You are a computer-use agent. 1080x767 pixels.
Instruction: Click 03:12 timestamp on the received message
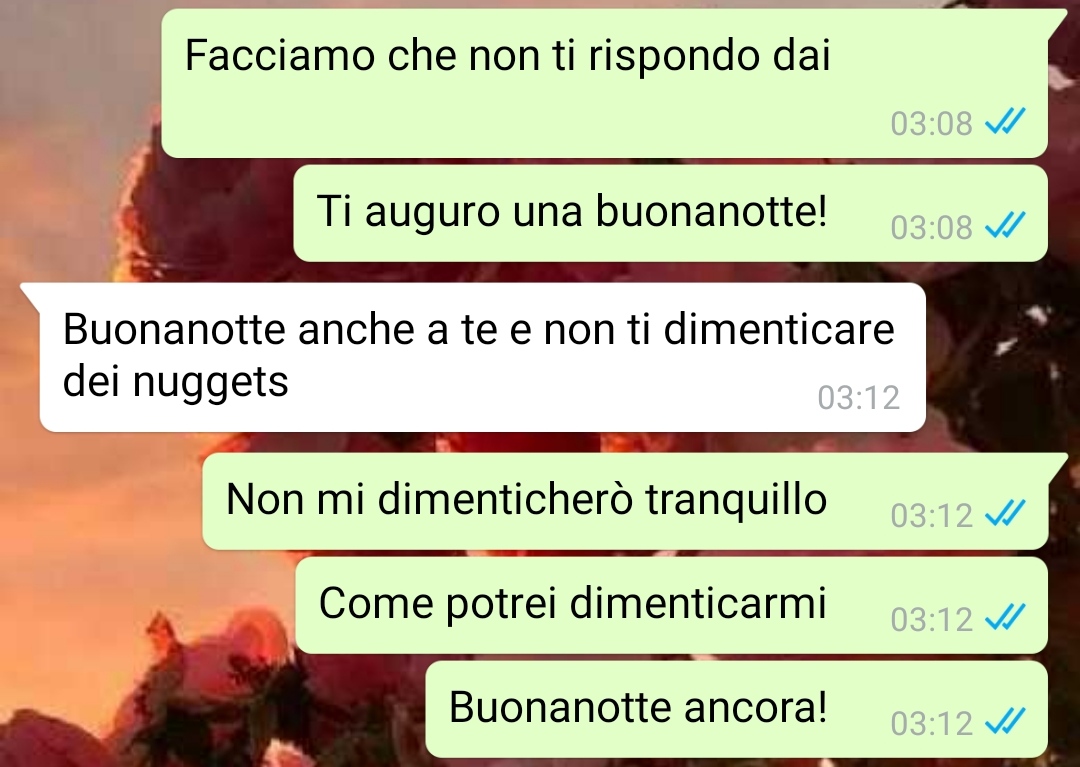(858, 398)
